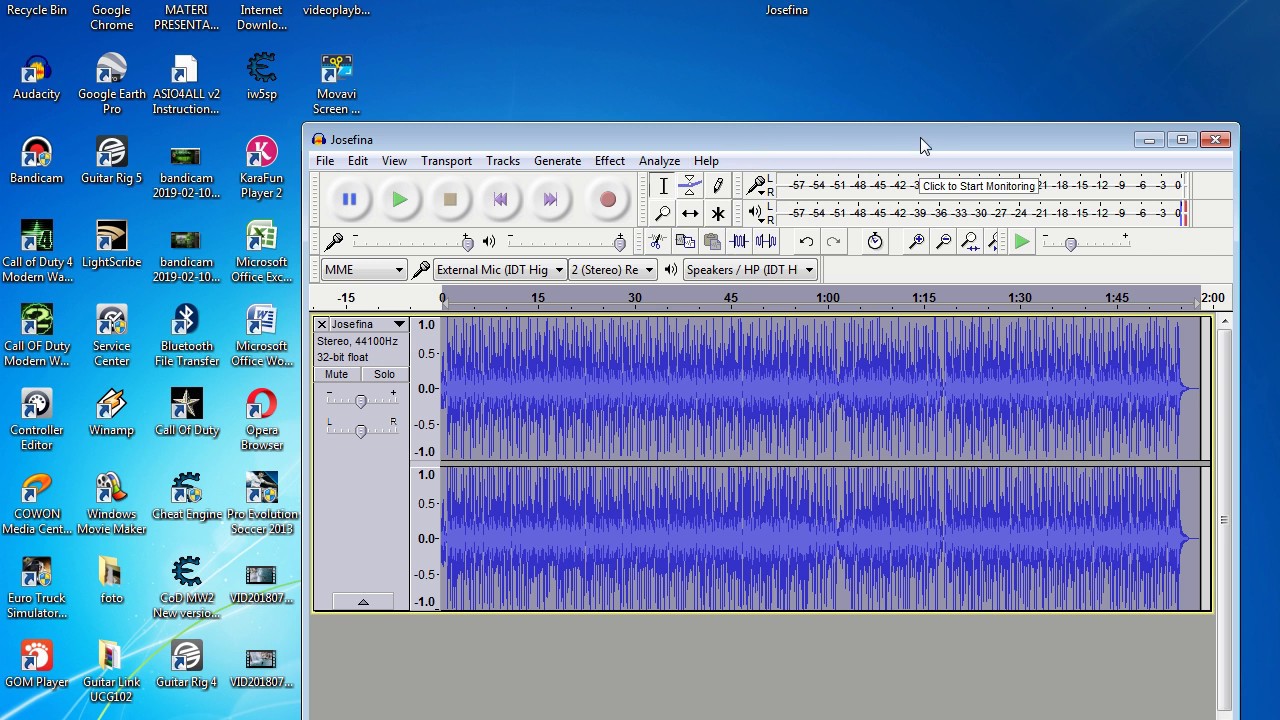This screenshot has height=720, width=1280.
Task: Mute the Josefina track
Action: click(x=336, y=374)
